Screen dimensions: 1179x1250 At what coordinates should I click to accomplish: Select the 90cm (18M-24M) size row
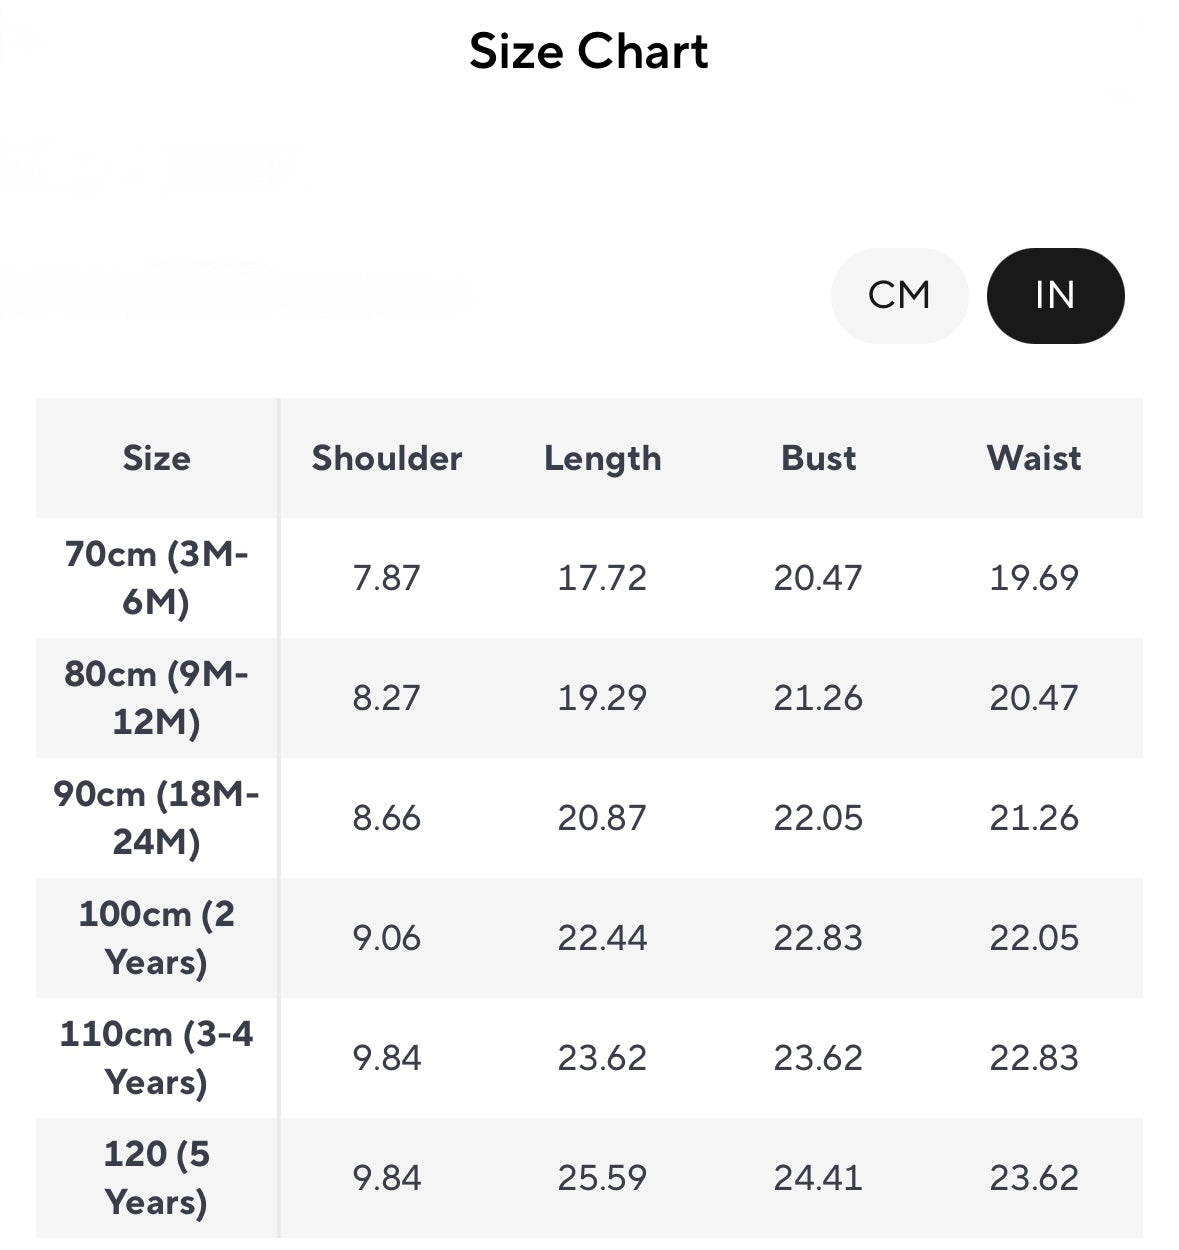[x=589, y=817]
